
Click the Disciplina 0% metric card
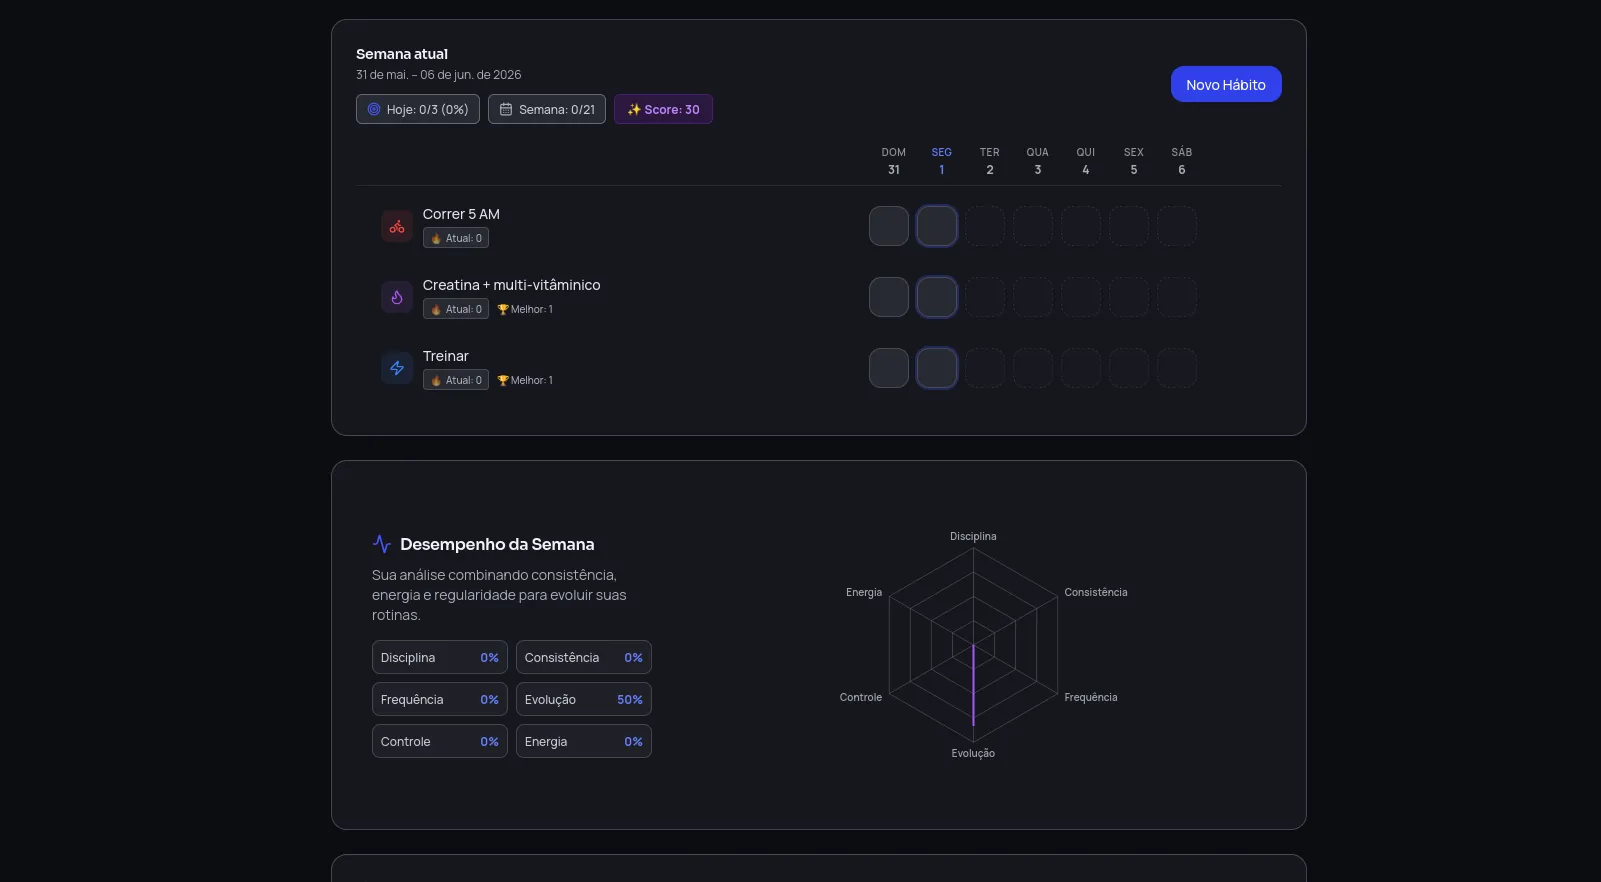(x=440, y=657)
